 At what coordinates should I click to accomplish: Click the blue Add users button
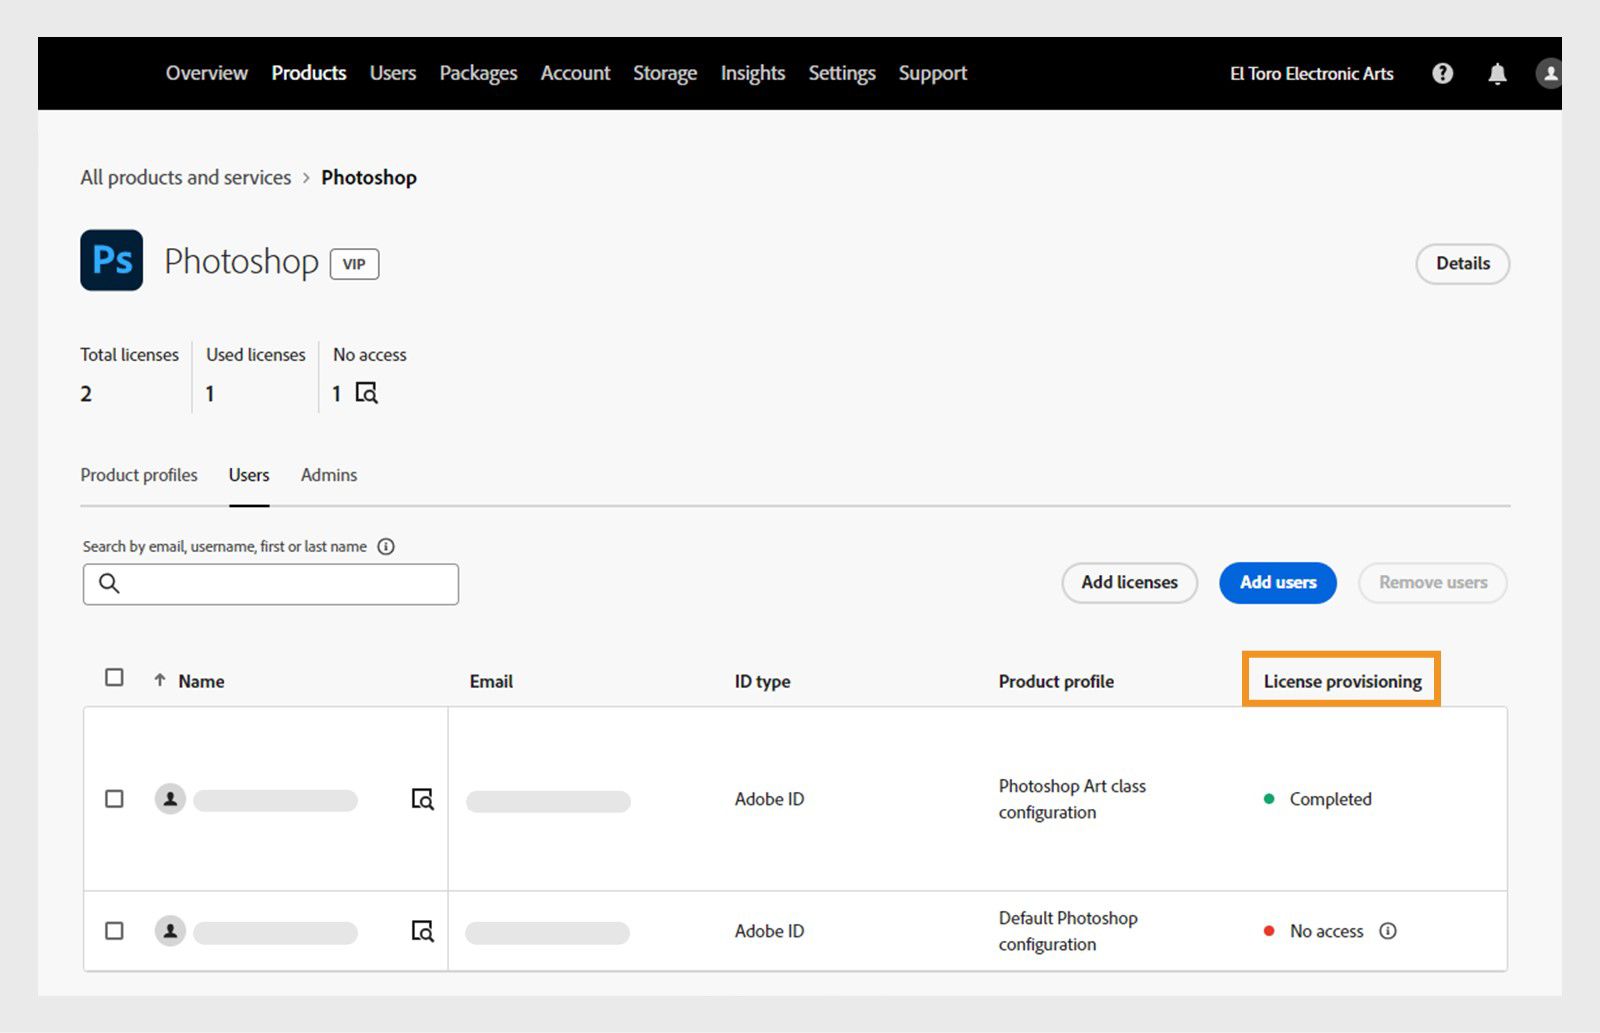tap(1278, 583)
